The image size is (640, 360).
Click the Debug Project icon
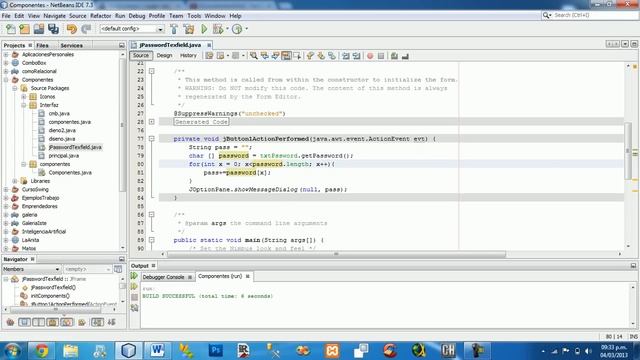click(218, 29)
